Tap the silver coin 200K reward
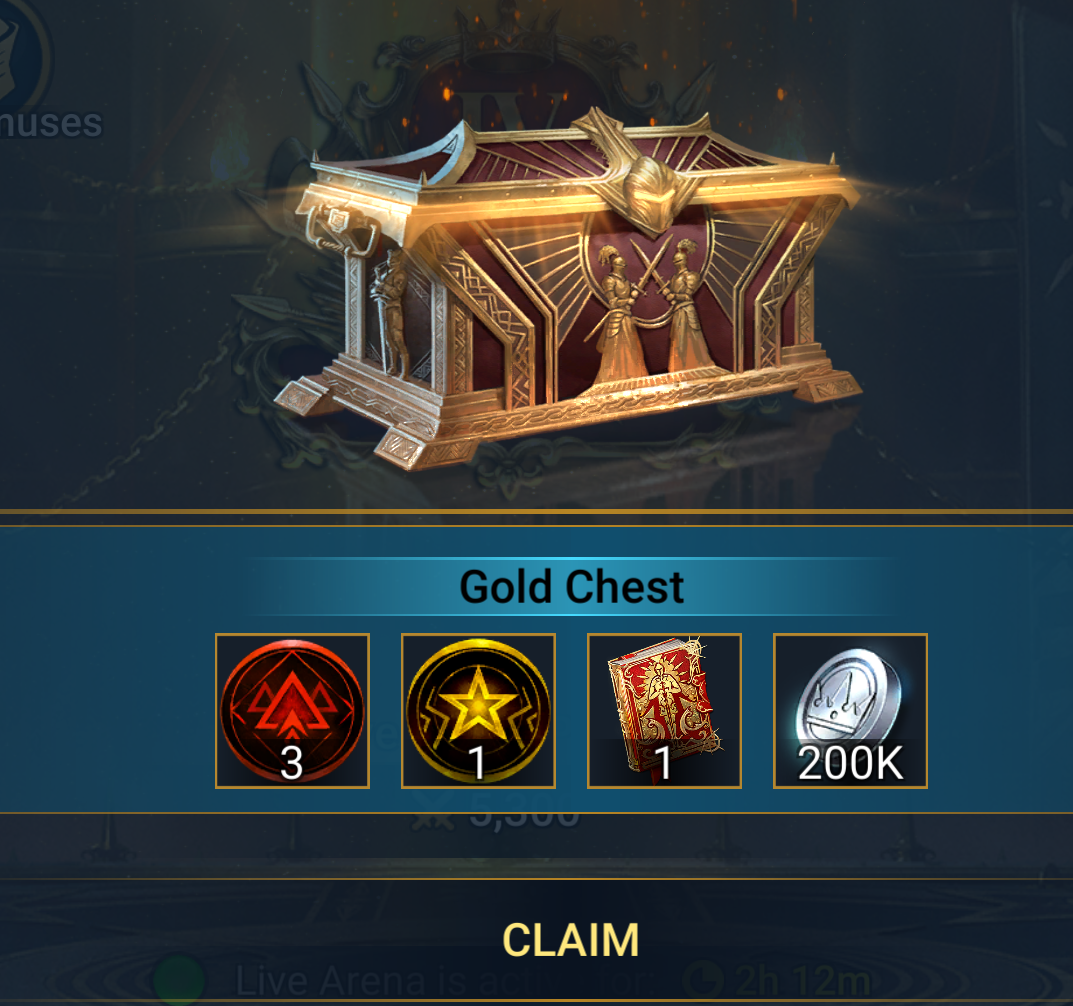The image size is (1073, 1006). tap(851, 711)
